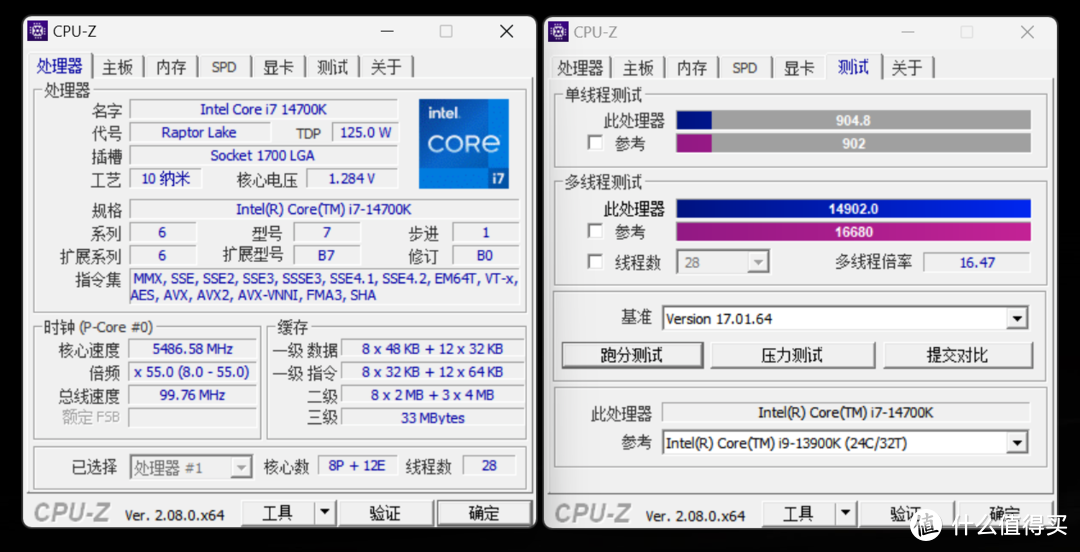Click the 10 纳米 process field
Viewport: 1080px width, 552px height.
pyautogui.click(x=166, y=179)
